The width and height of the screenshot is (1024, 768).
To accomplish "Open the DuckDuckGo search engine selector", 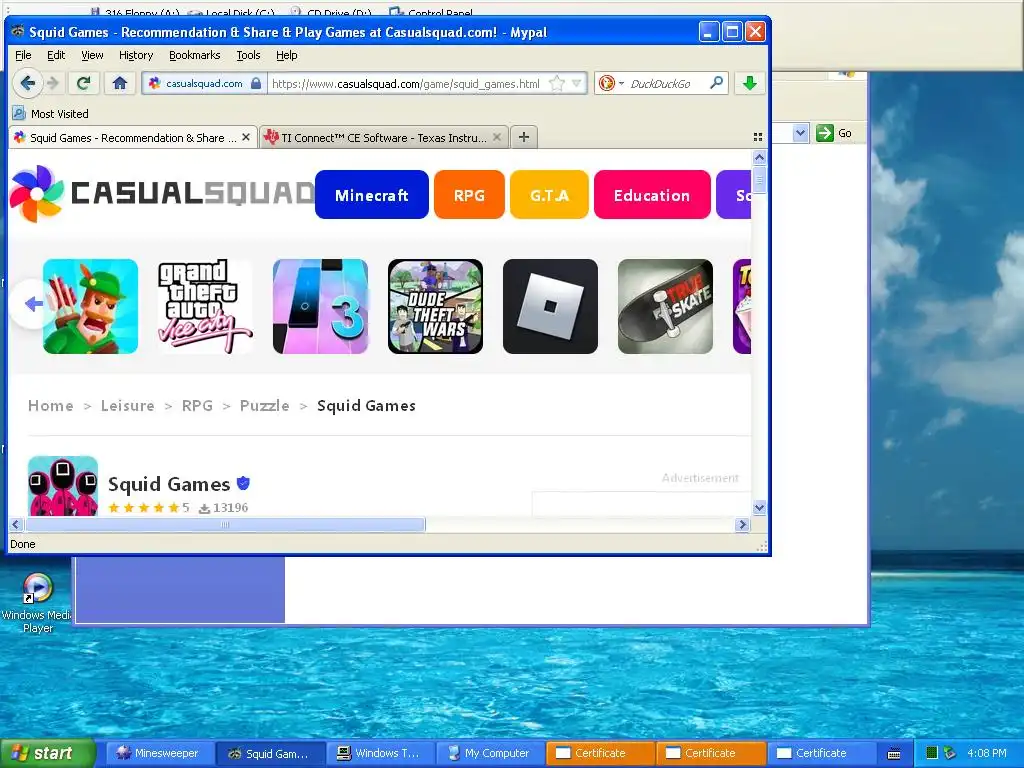I will 611,83.
